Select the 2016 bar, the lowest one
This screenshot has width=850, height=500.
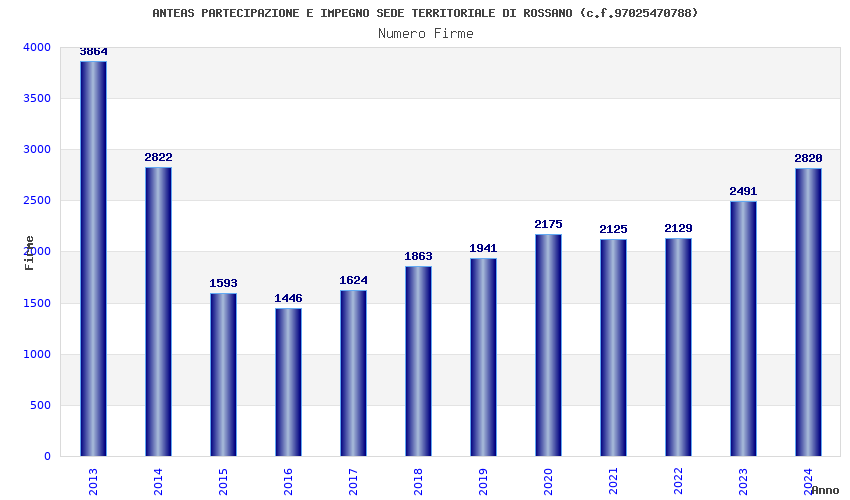[x=288, y=382]
